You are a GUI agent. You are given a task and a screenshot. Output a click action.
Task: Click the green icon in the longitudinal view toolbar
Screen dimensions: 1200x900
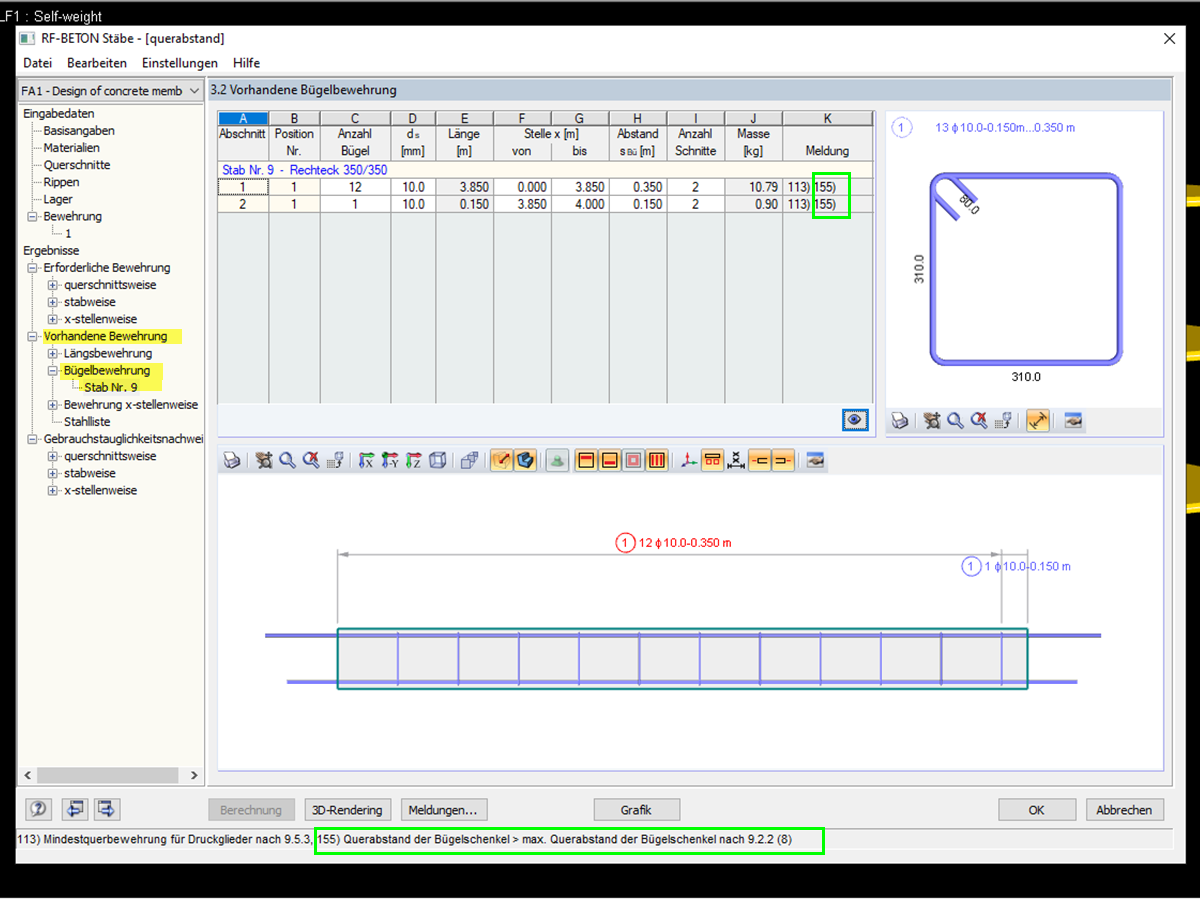pyautogui.click(x=557, y=460)
